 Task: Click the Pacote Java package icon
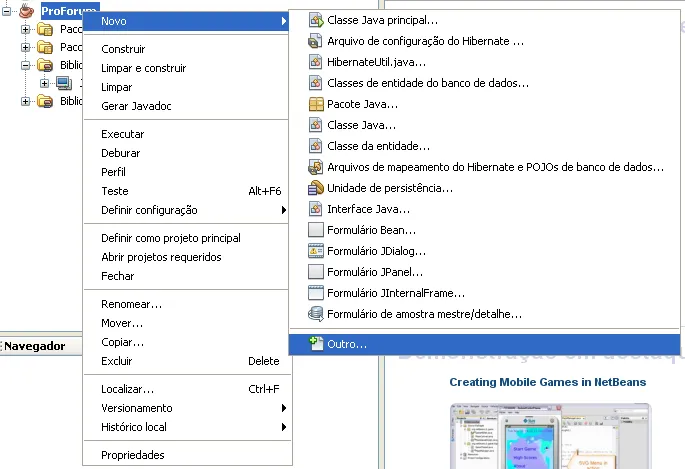click(x=316, y=104)
